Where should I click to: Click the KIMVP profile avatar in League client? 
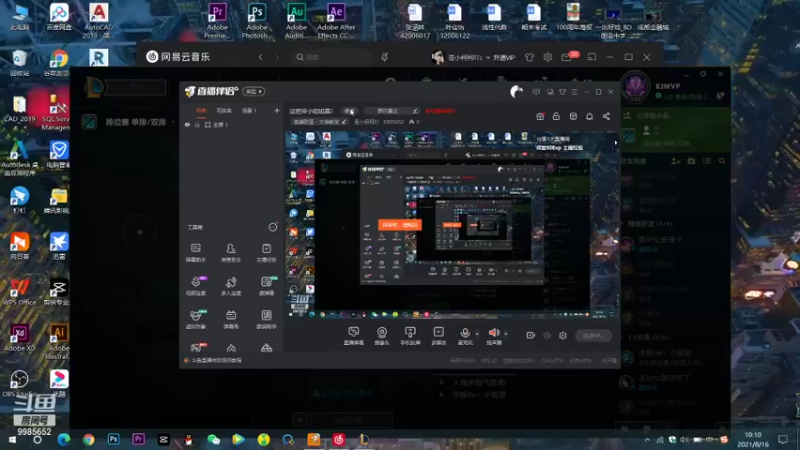[x=636, y=87]
